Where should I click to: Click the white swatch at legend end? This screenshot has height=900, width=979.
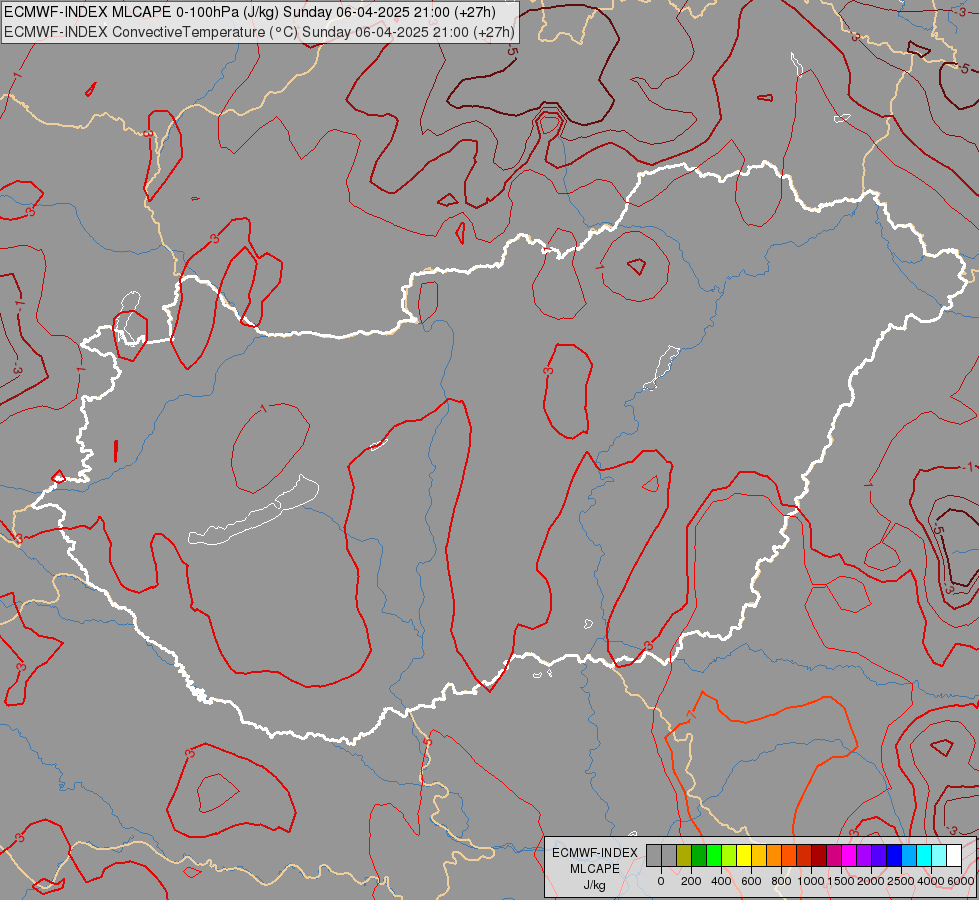tap(955, 855)
